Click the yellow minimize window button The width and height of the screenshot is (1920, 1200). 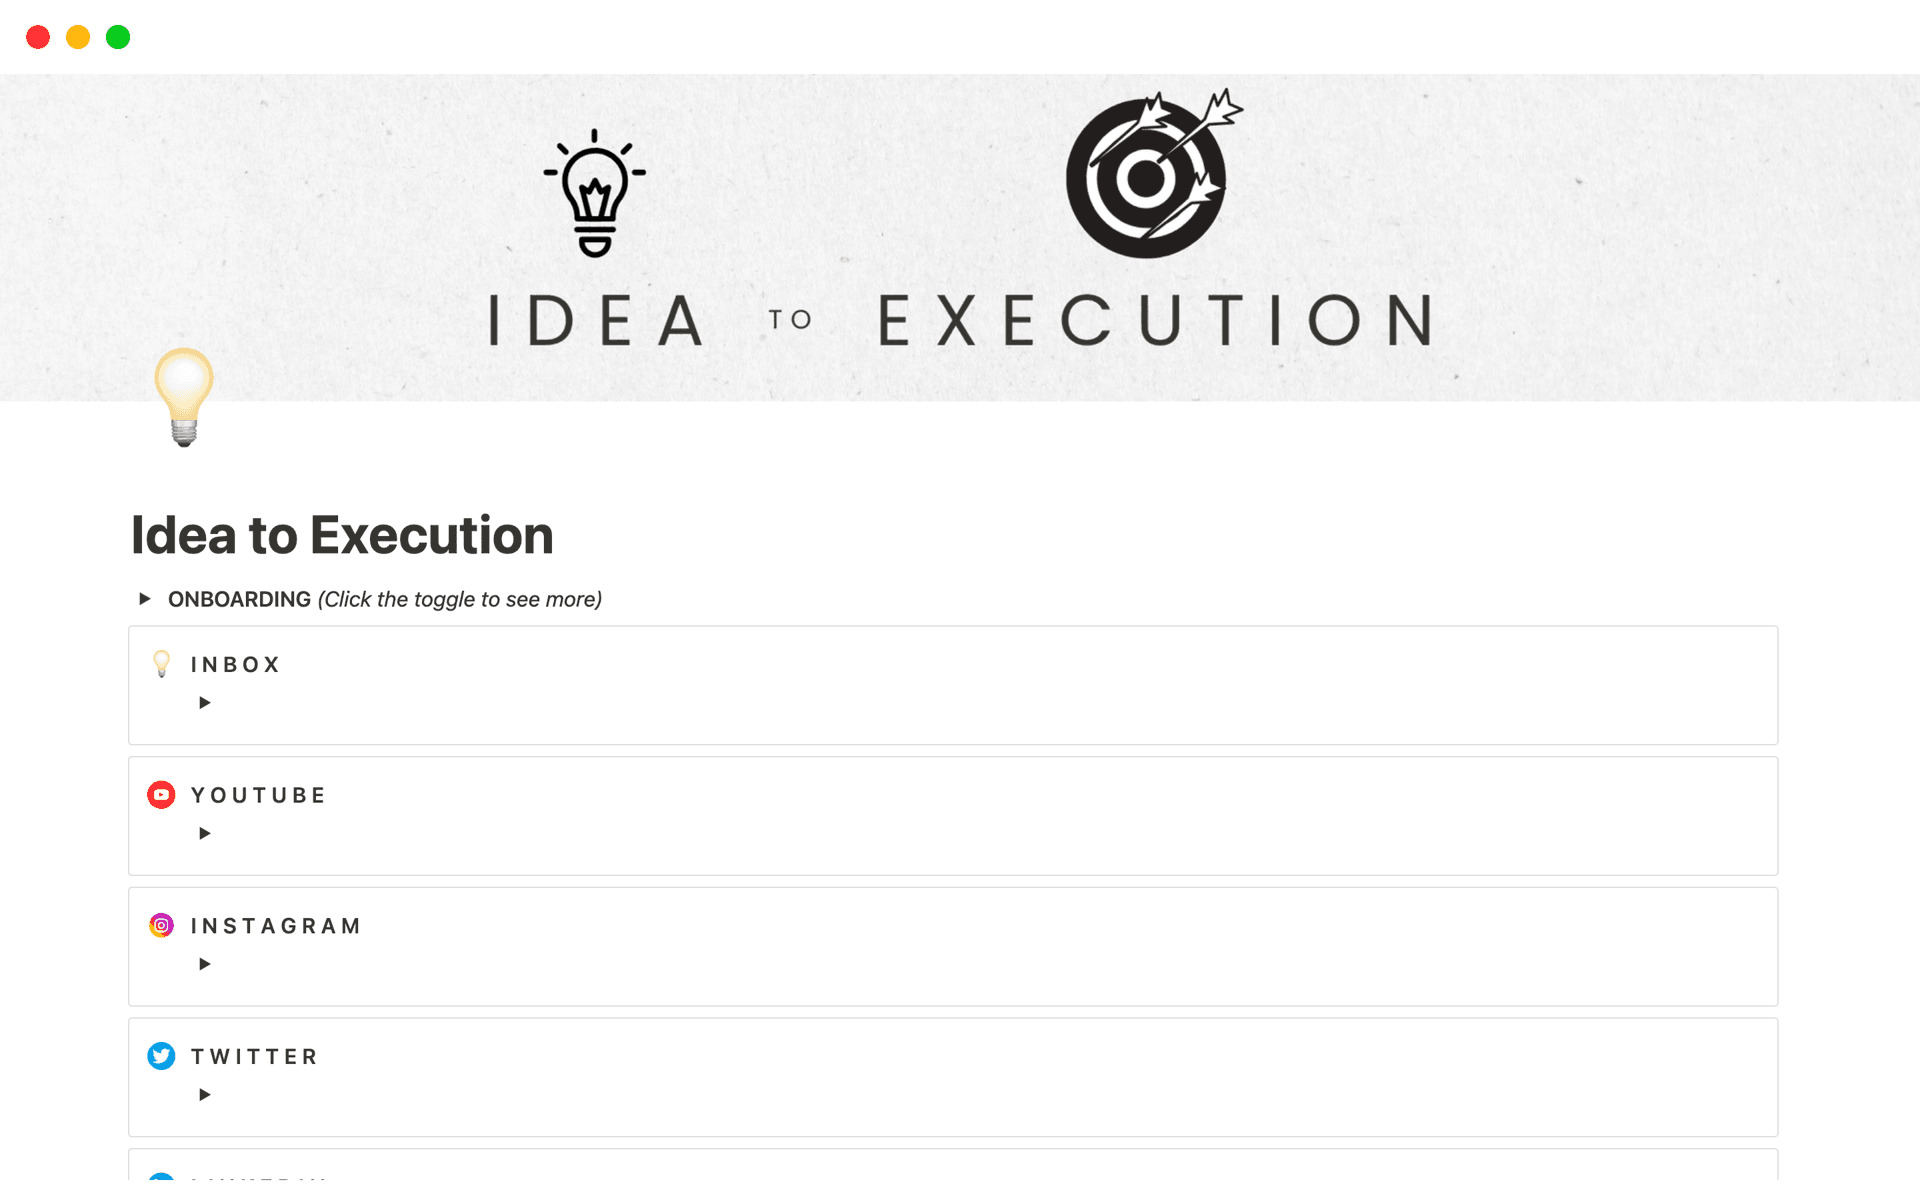click(78, 37)
